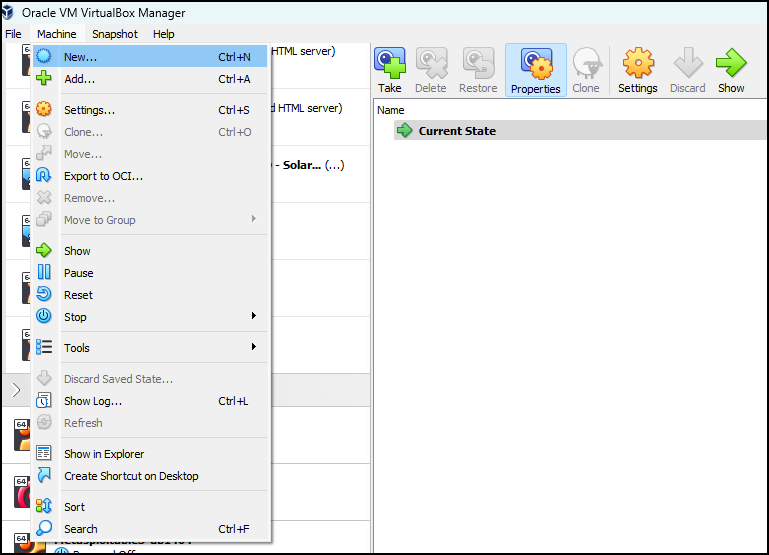
Task: Click the green Show toolbar arrow
Action: 731,63
